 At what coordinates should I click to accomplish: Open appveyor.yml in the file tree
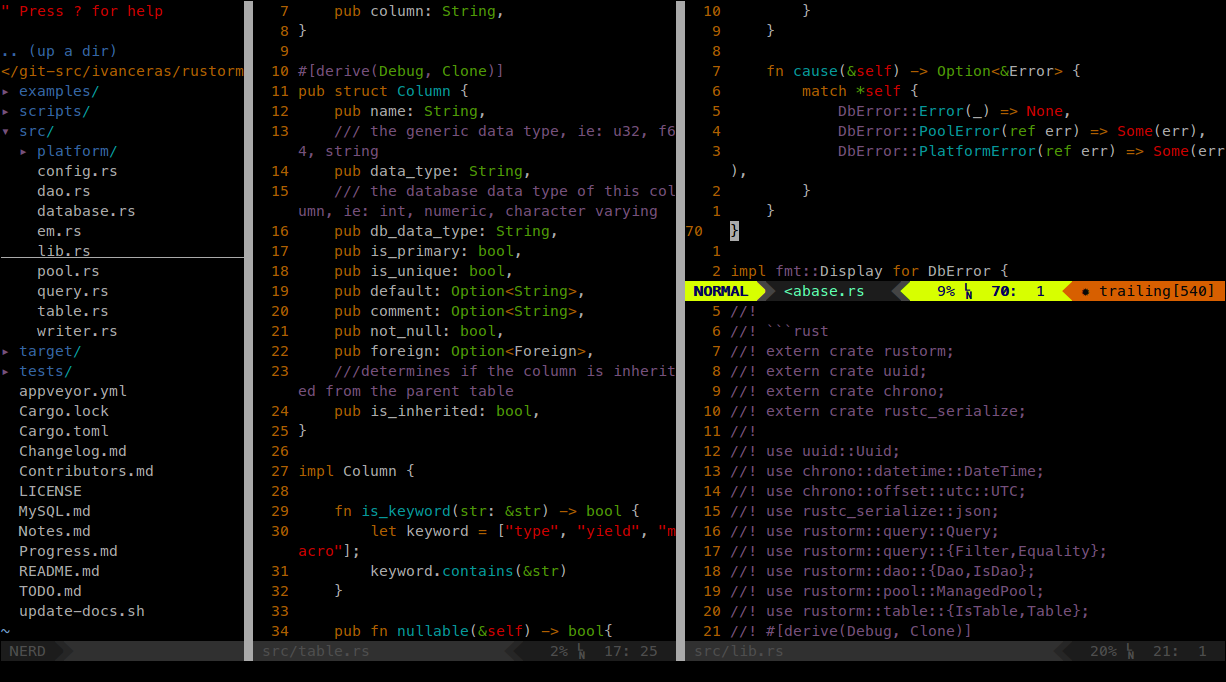tap(73, 391)
